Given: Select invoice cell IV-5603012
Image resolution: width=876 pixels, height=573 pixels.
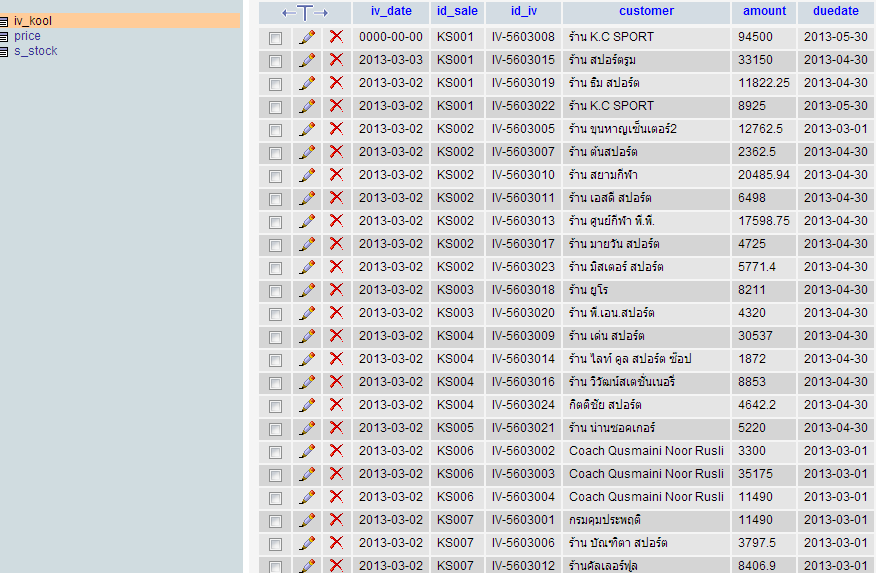Looking at the screenshot, I should tap(523, 565).
